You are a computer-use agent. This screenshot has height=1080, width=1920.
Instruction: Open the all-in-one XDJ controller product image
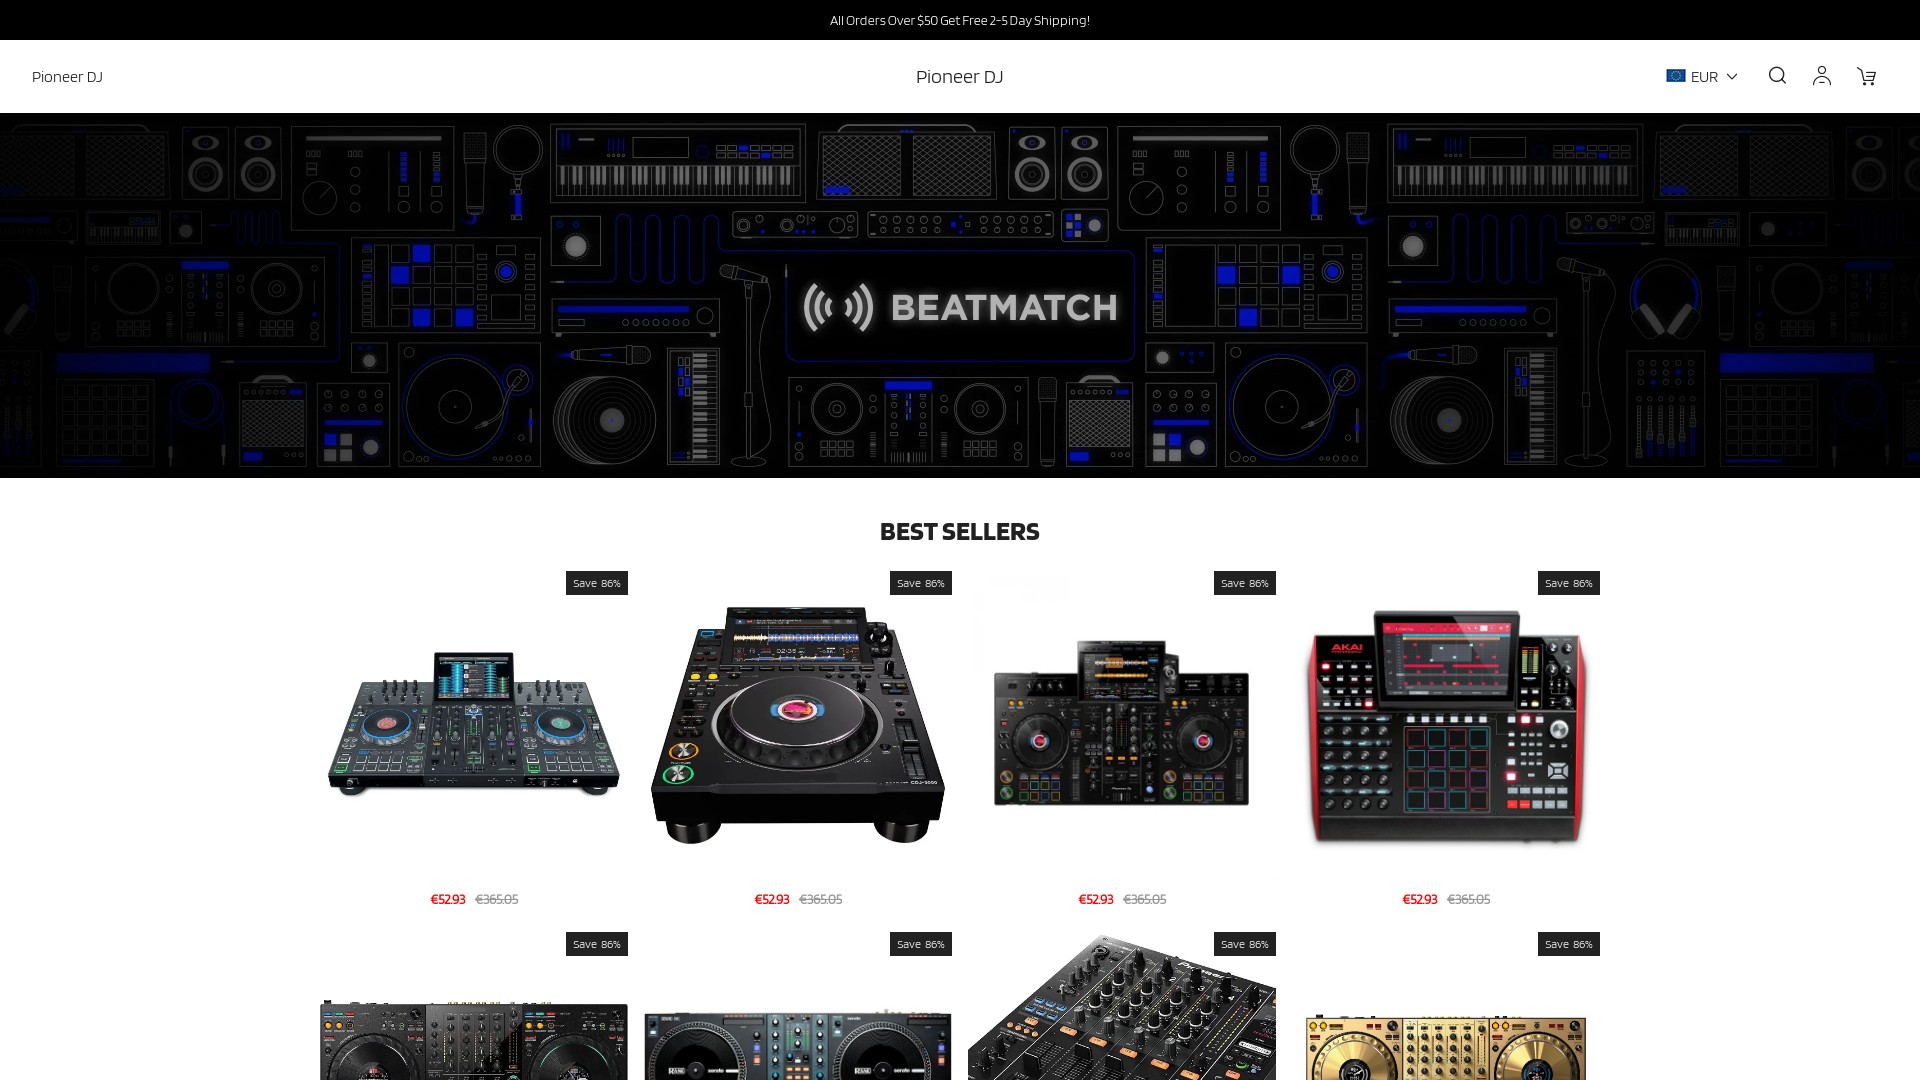1122,725
